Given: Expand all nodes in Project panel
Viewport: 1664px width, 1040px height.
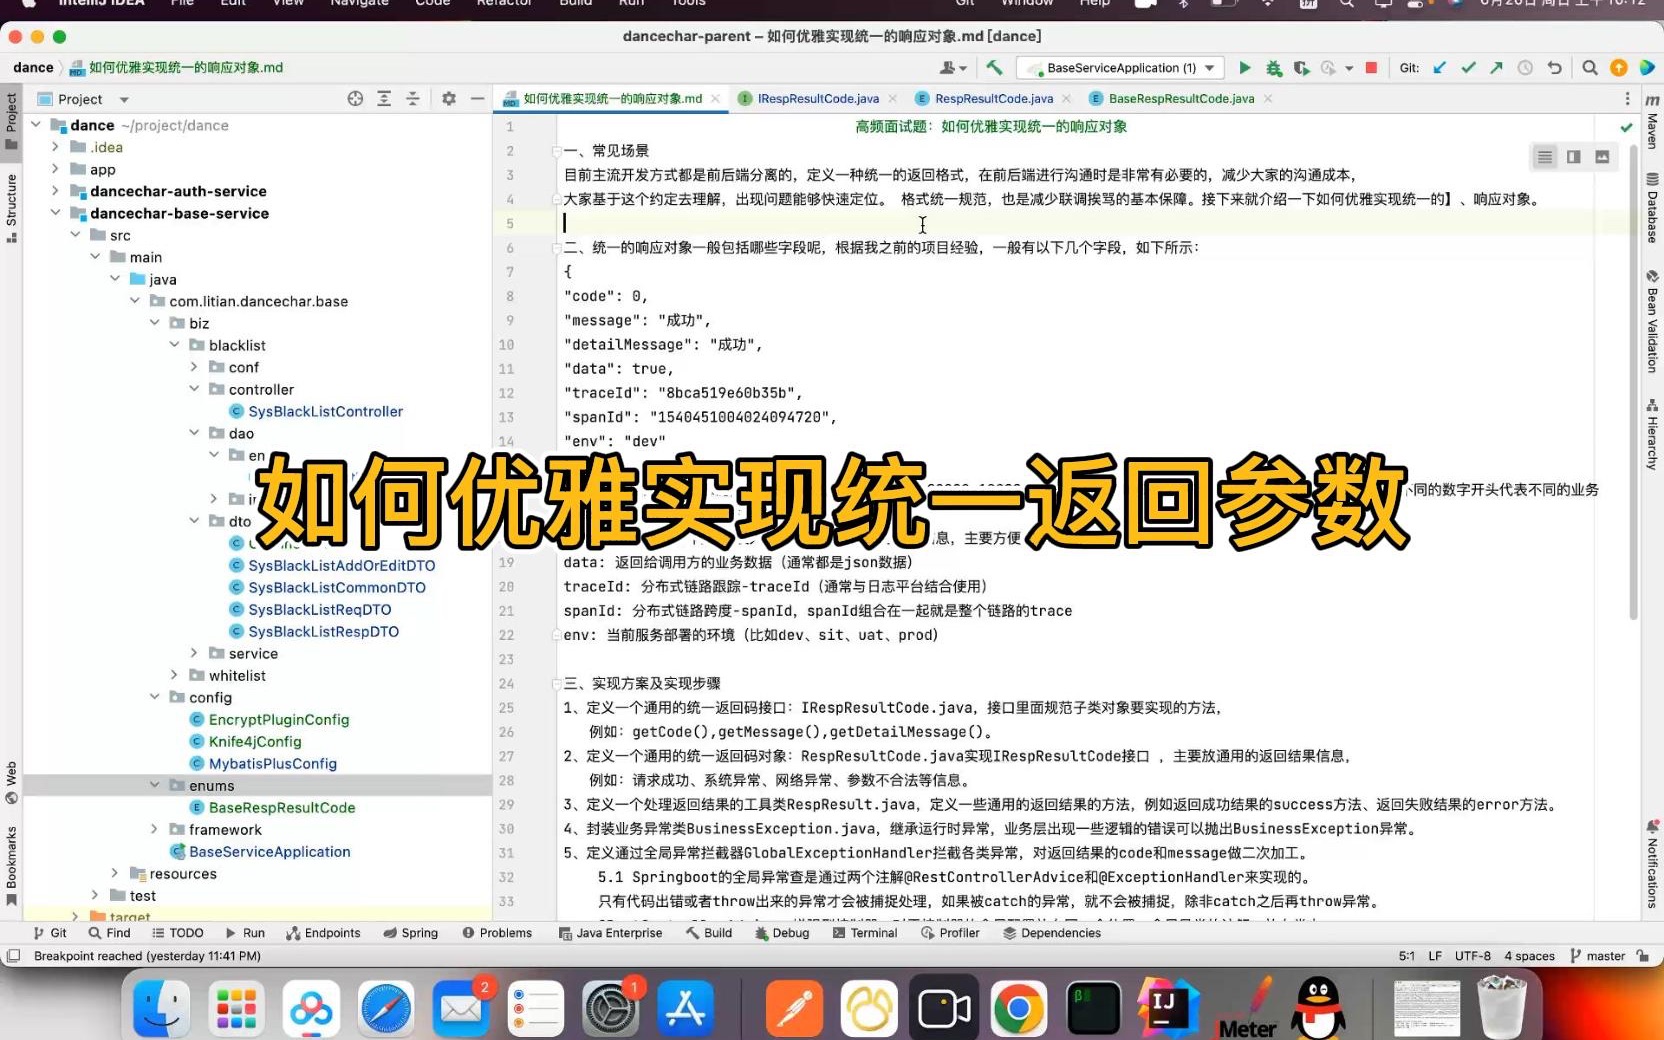Looking at the screenshot, I should tap(384, 99).
